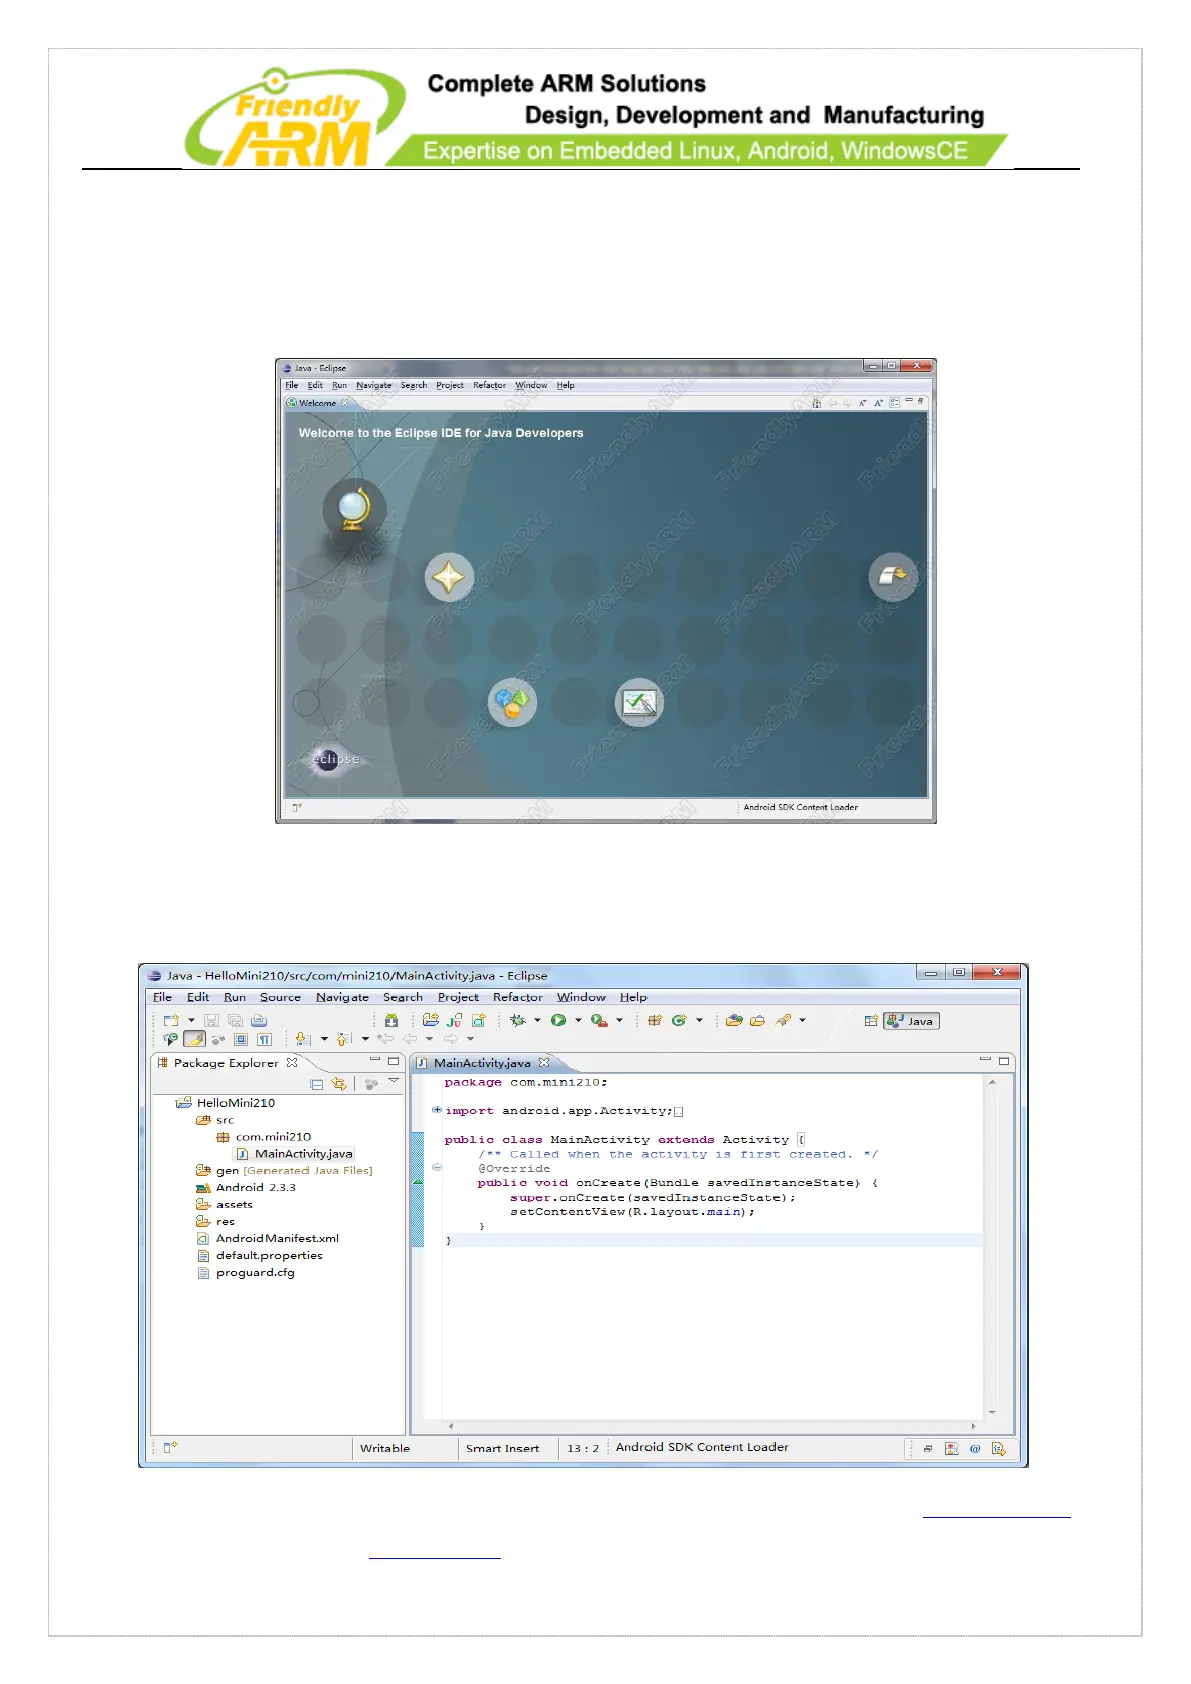Viewport: 1191px width, 1684px height.
Task: Open the Samples shapes icon
Action: click(x=512, y=703)
